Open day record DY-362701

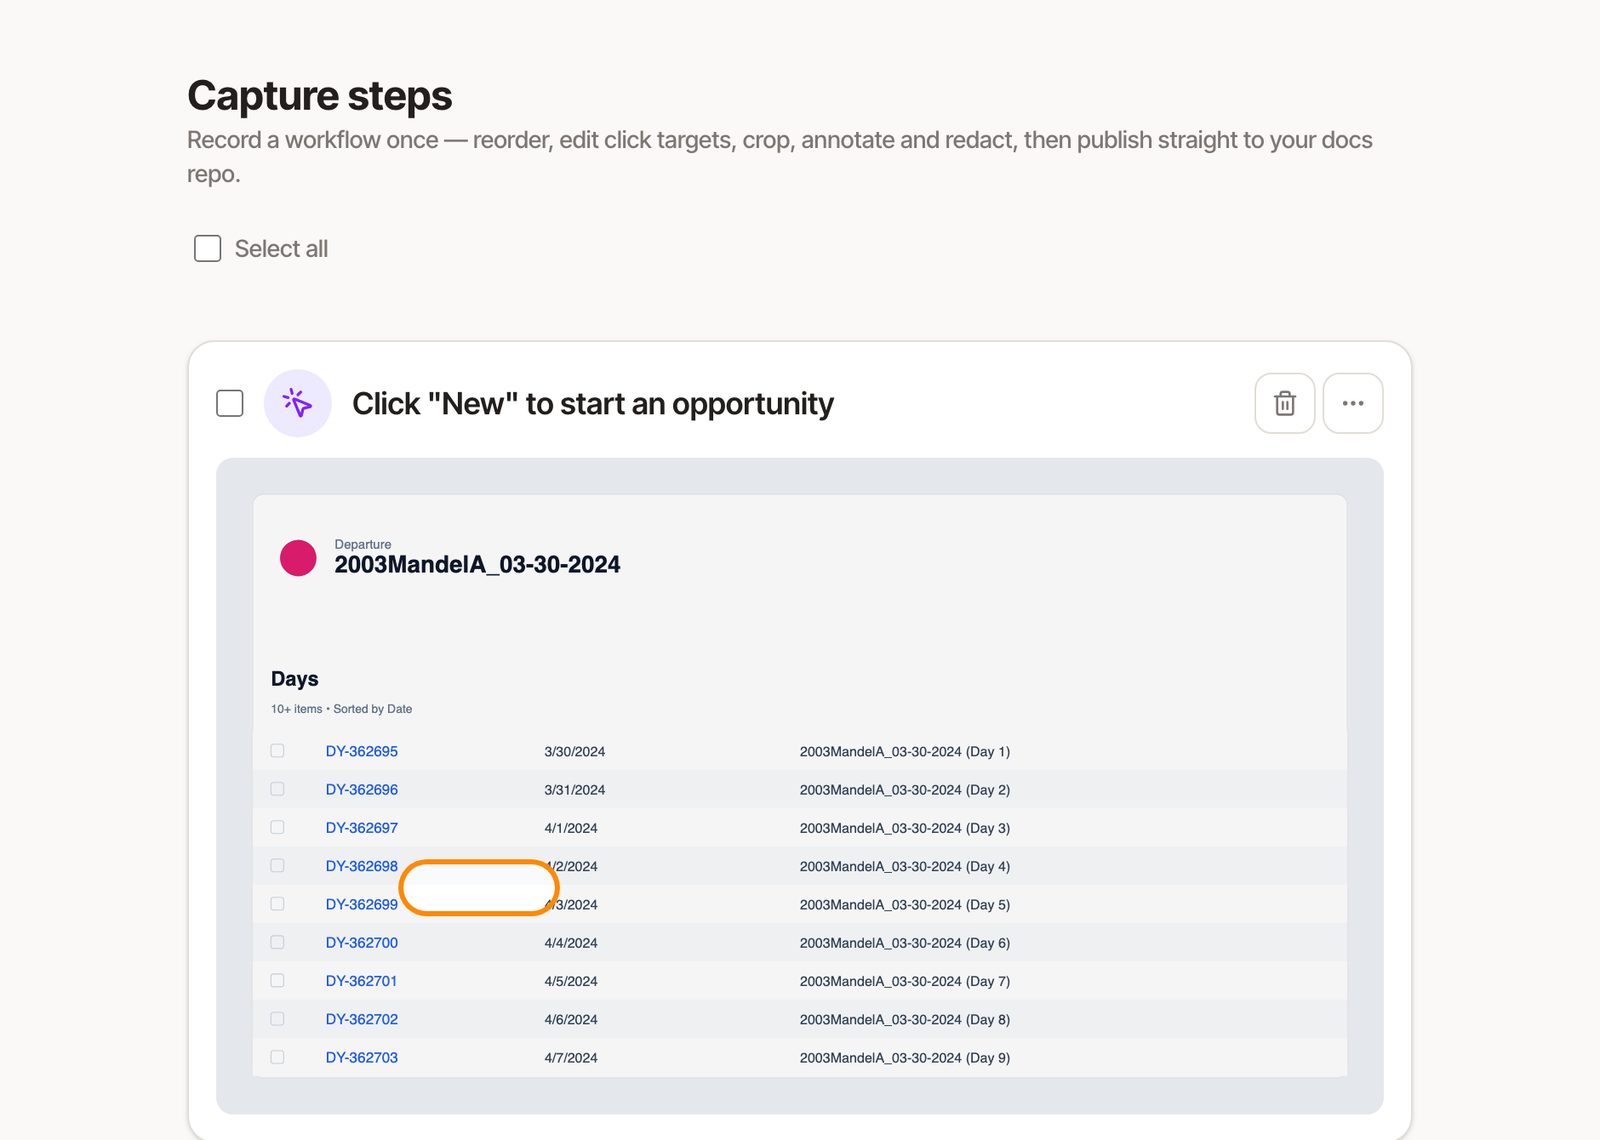361,981
